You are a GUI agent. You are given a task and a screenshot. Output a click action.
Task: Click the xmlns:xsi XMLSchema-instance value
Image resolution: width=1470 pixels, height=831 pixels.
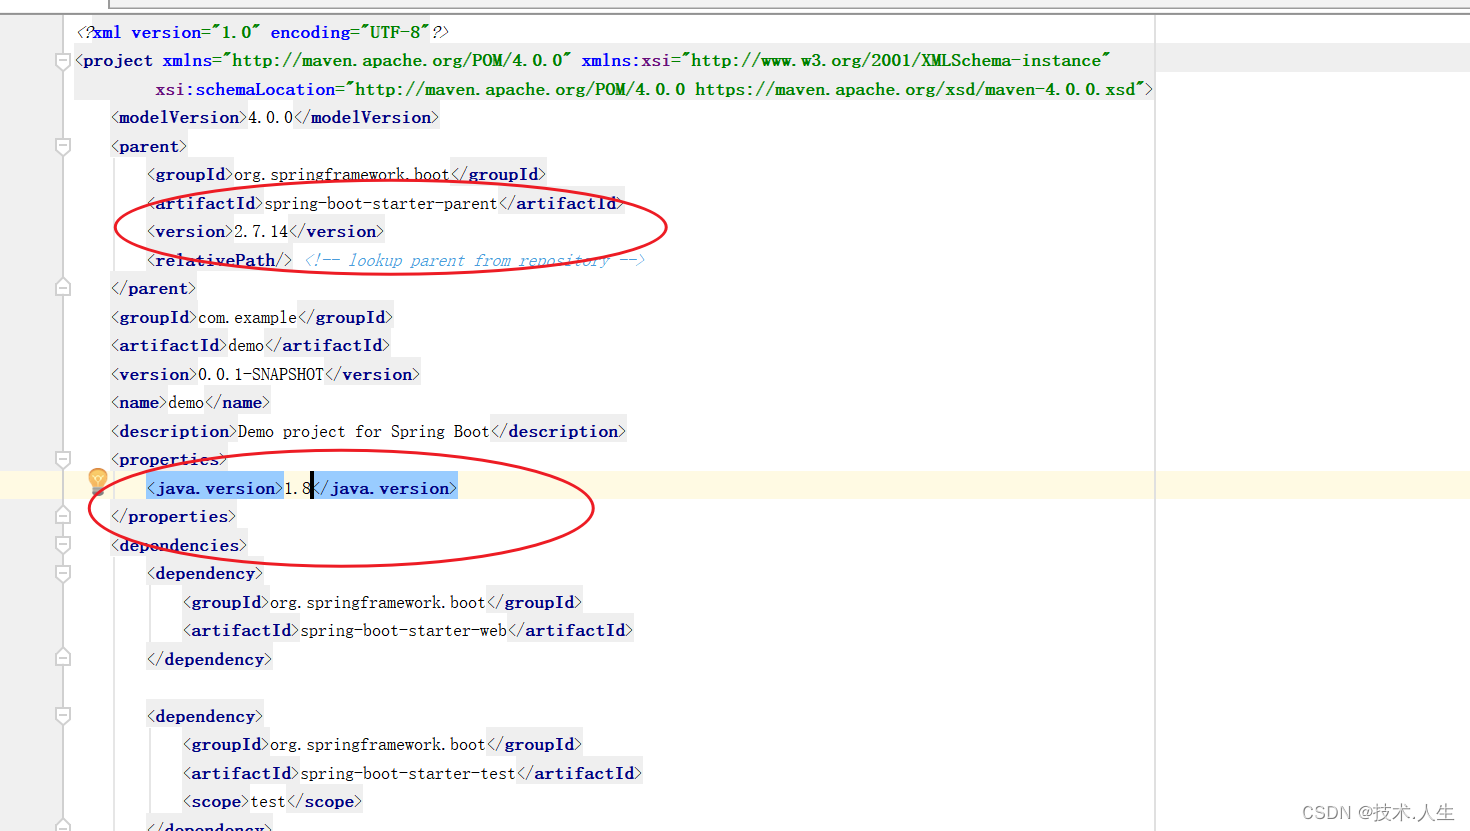click(x=897, y=60)
